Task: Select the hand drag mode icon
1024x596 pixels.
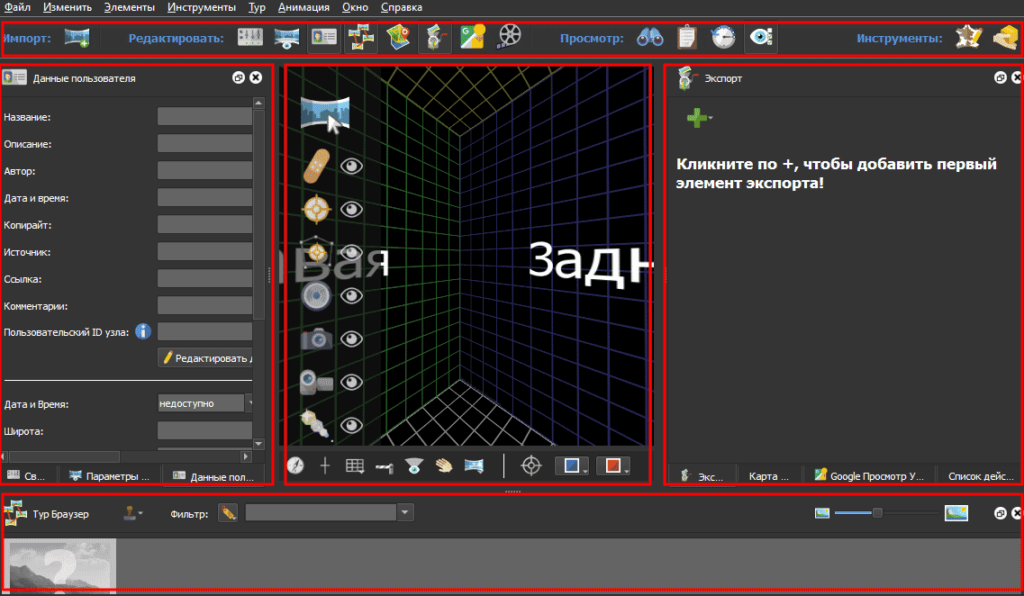Action: 443,465
